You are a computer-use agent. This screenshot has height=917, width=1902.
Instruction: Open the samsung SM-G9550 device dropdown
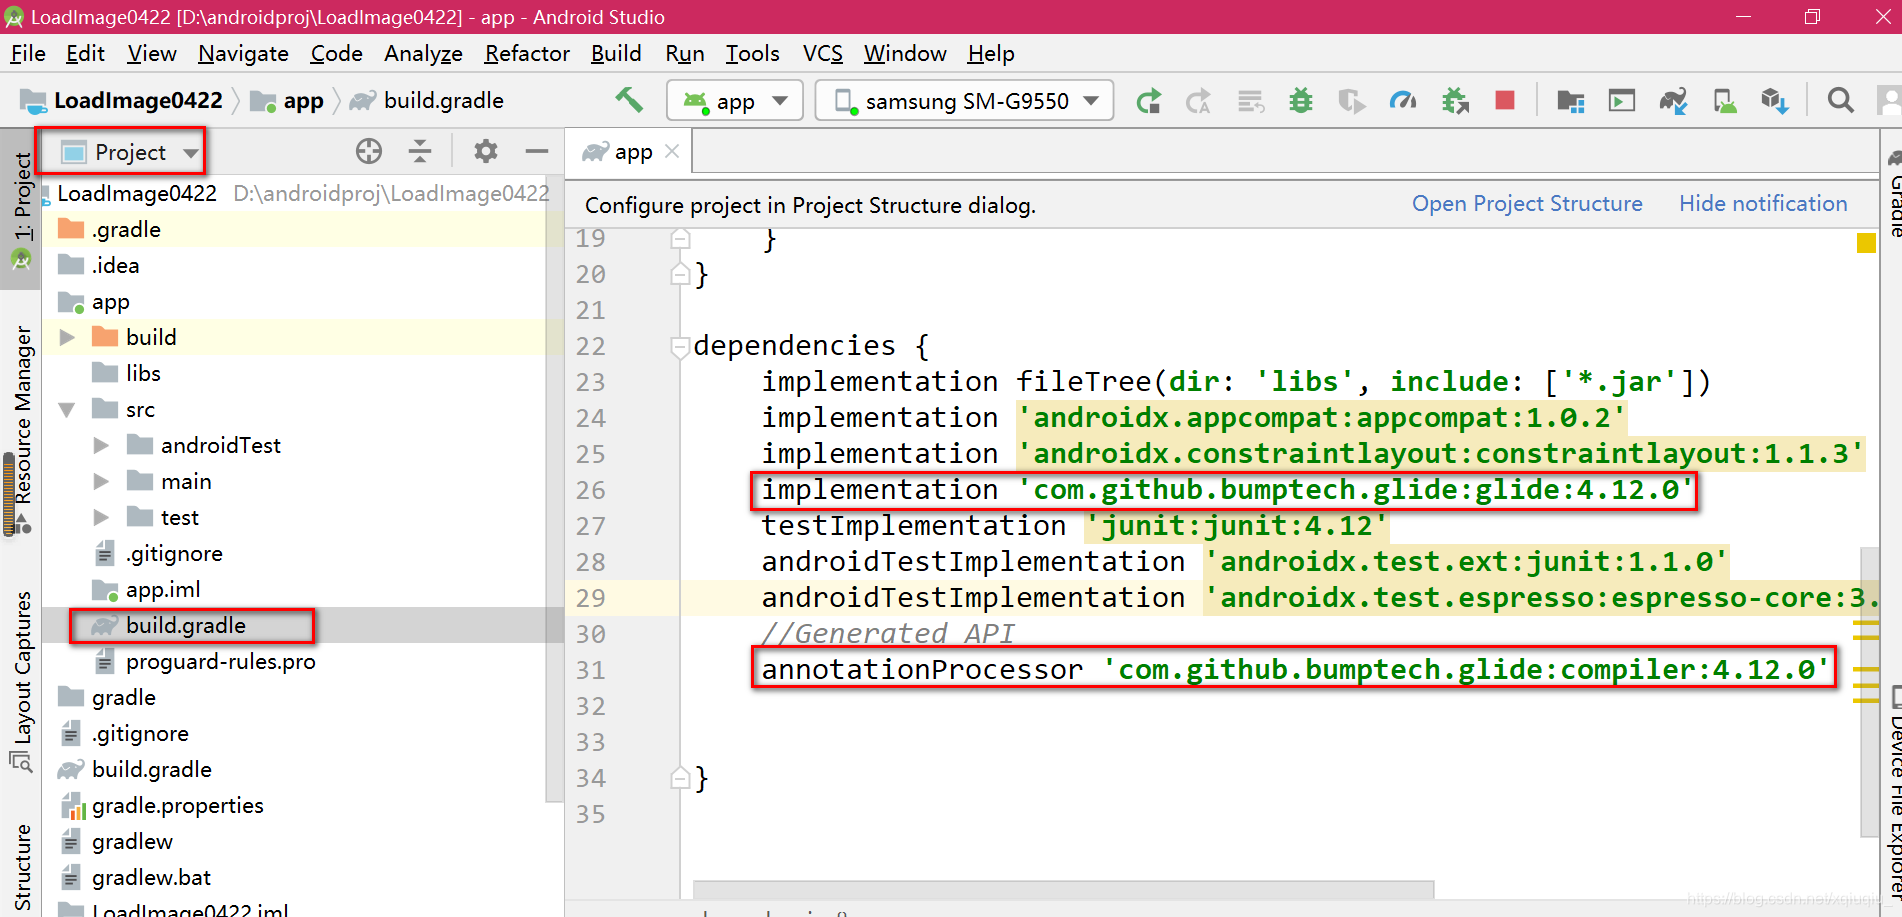965,101
